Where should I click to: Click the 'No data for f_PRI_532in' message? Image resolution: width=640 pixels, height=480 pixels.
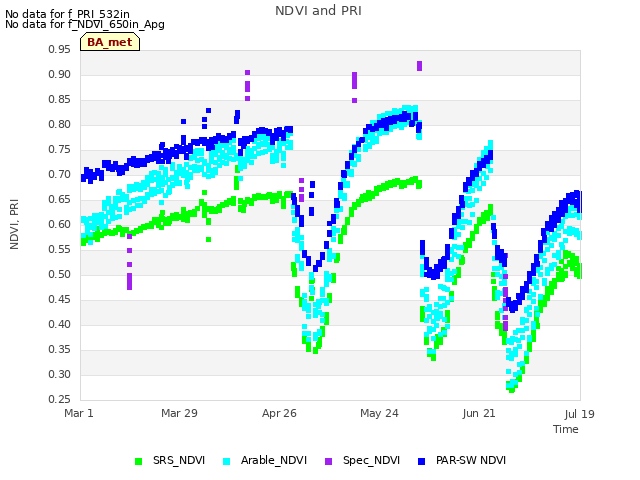pyautogui.click(x=67, y=14)
